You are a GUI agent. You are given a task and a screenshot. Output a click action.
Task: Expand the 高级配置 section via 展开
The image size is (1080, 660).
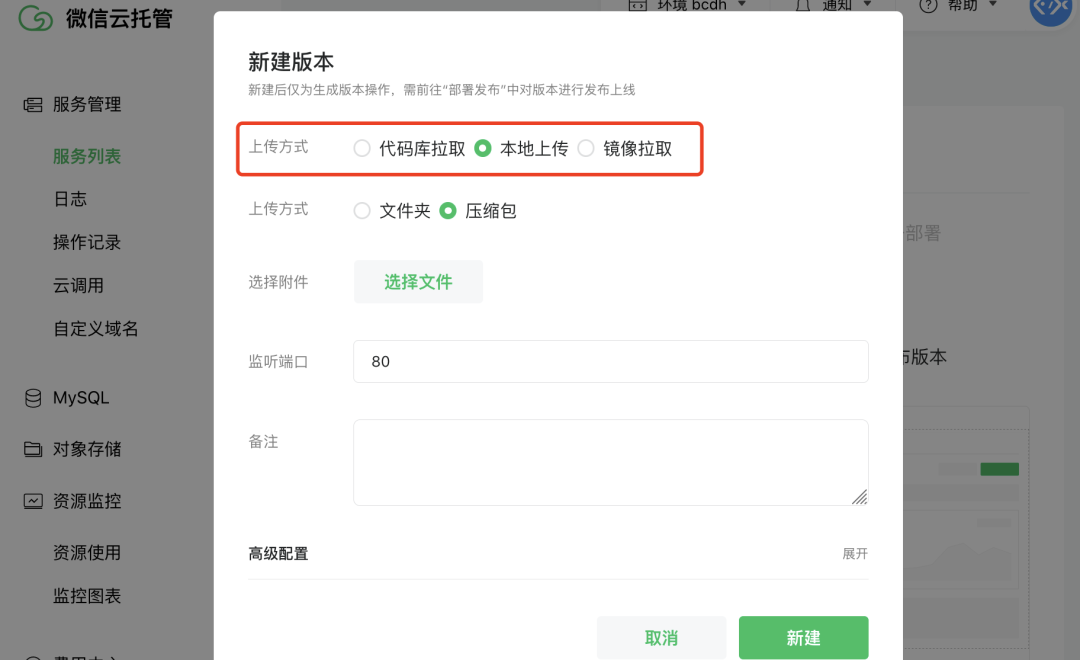[855, 553]
